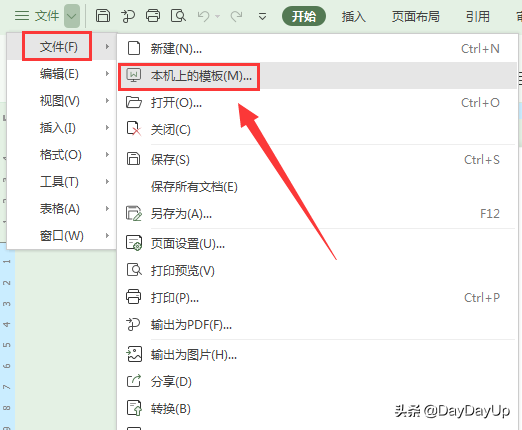Expand the arrow beside 表格(A)

[107, 208]
